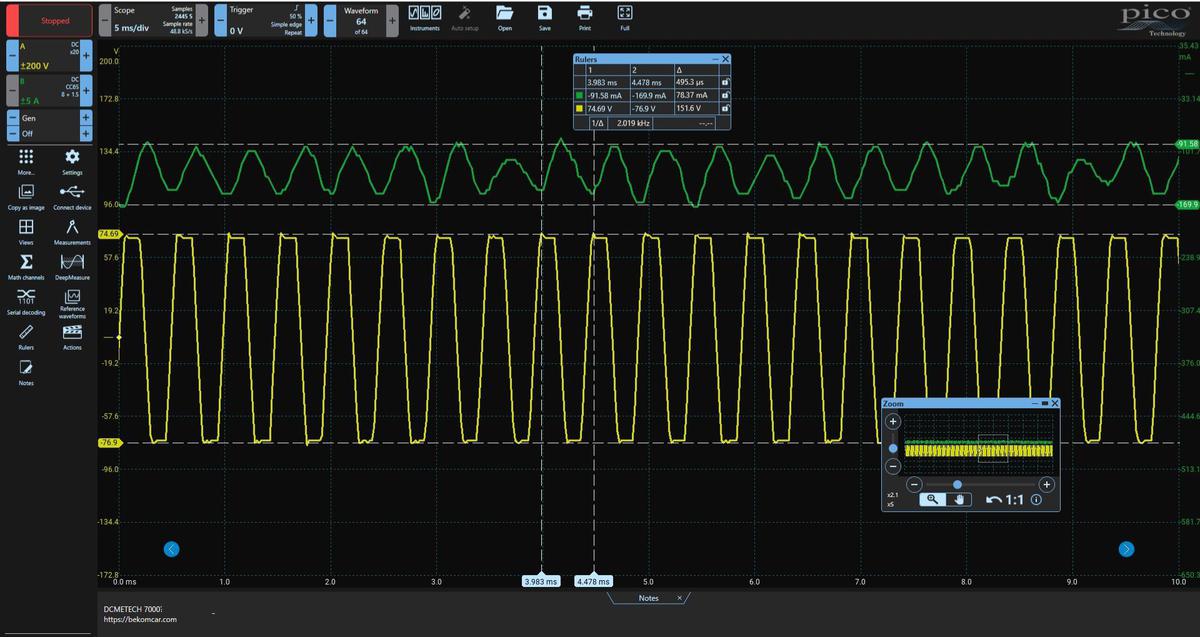Click the vertical zoom slider handle
Screen dimensions: 1200x637
(x=893, y=448)
